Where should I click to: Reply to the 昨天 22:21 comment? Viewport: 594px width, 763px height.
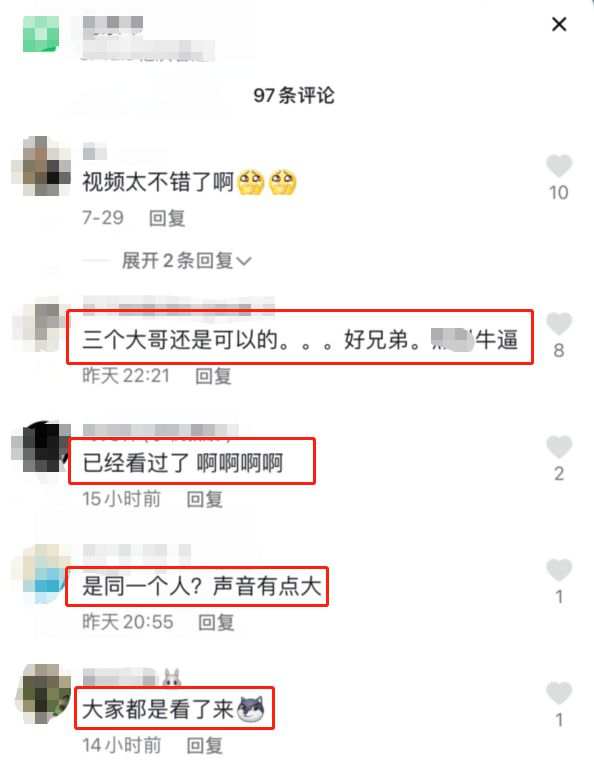click(213, 376)
